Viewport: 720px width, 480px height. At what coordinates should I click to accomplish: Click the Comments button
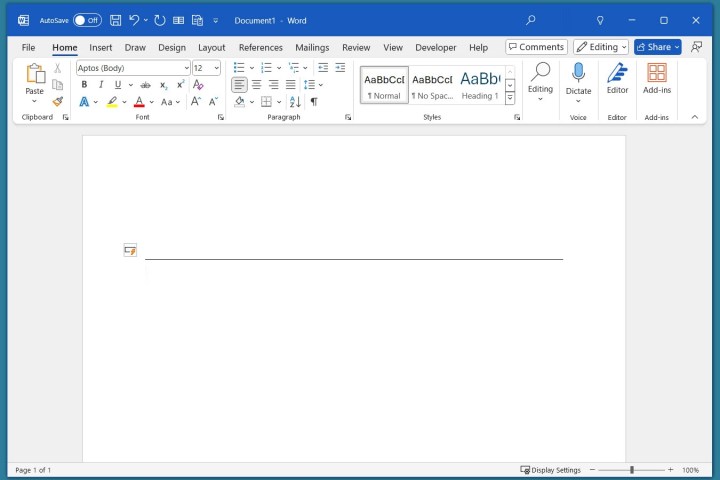click(536, 47)
